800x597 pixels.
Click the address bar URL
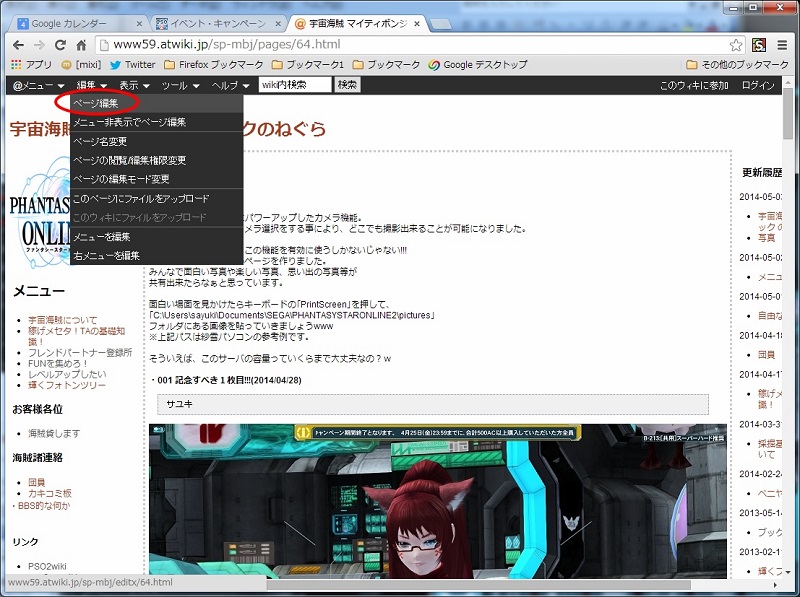(227, 45)
